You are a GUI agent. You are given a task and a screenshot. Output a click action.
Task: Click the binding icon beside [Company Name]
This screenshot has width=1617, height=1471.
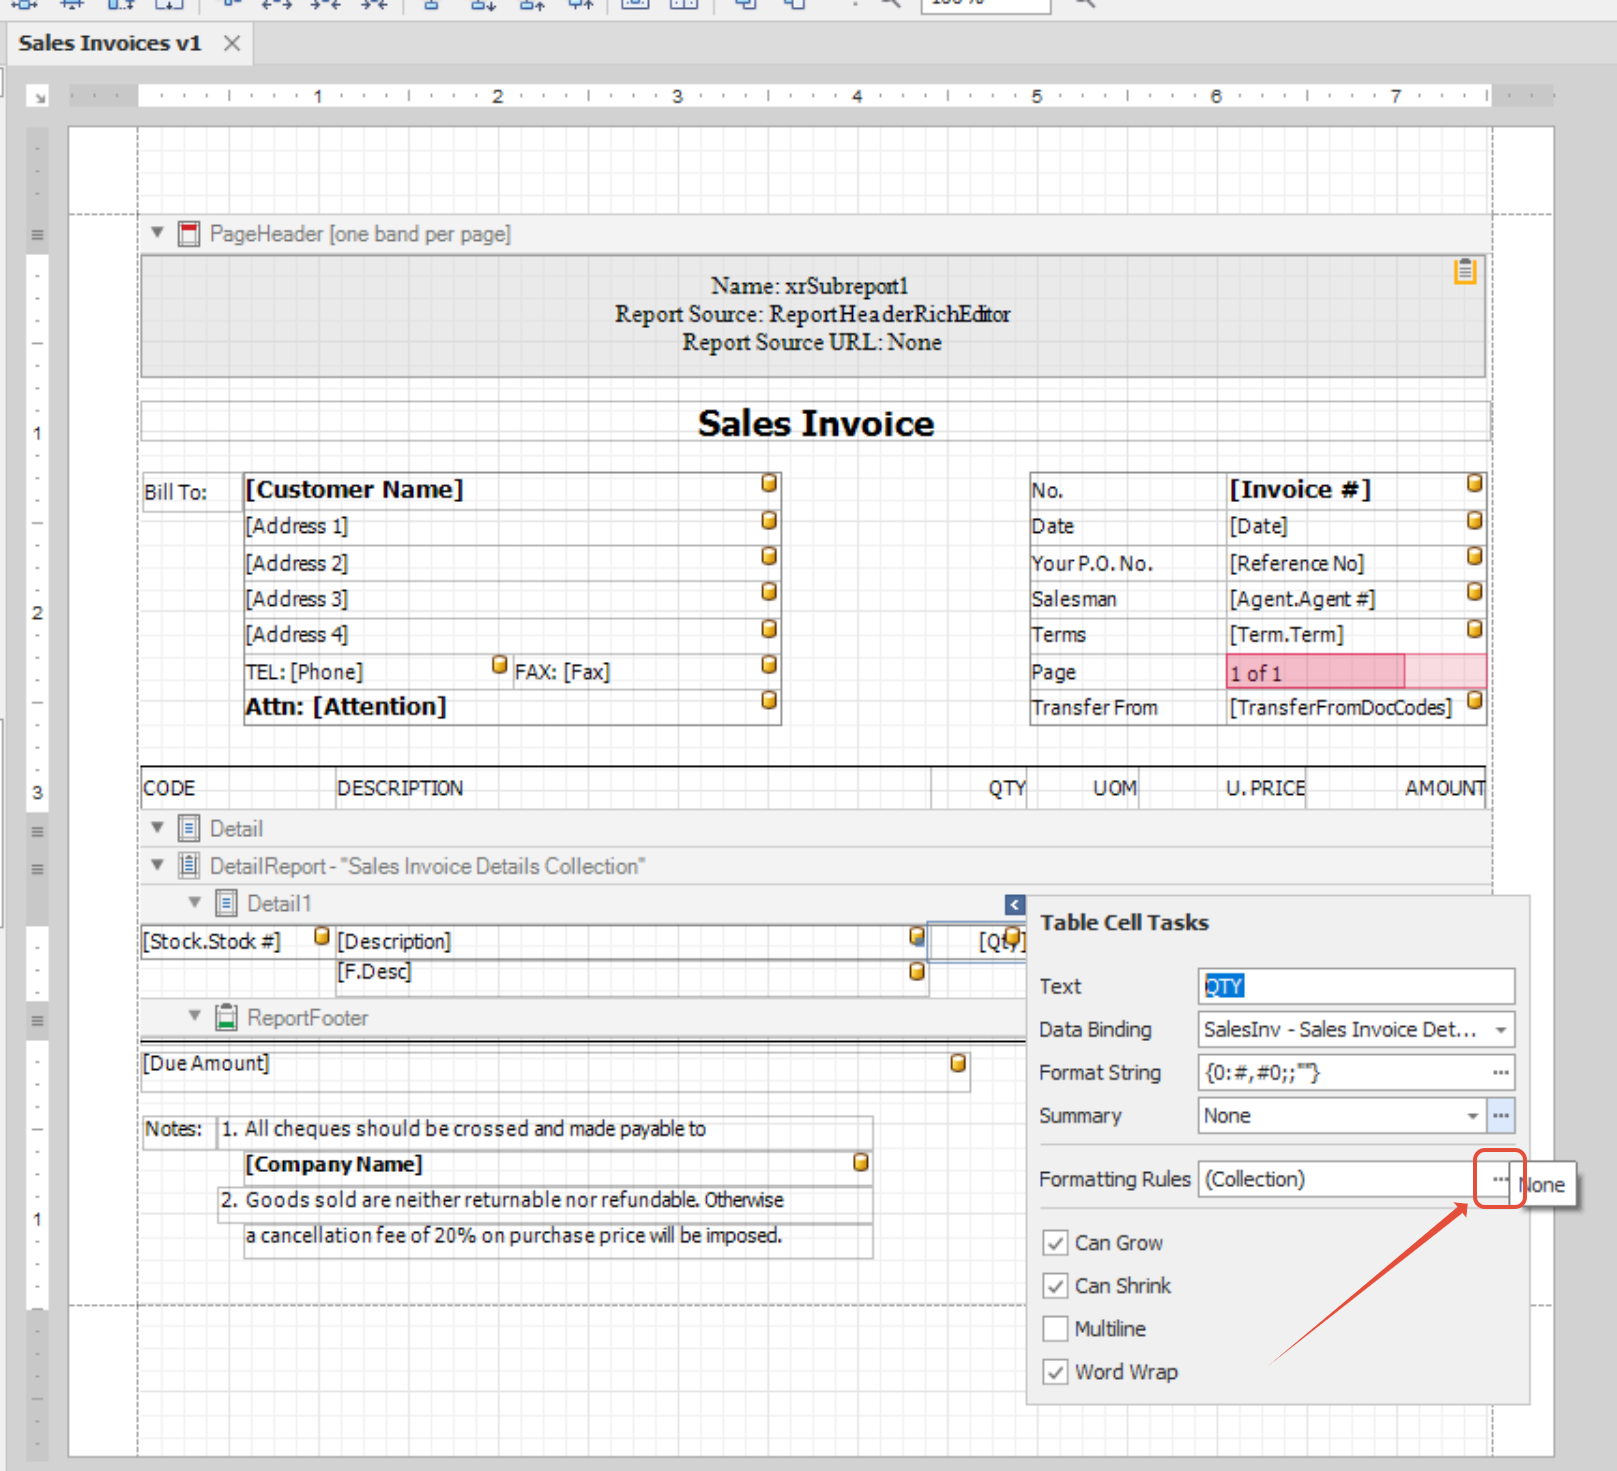pyautogui.click(x=860, y=1163)
